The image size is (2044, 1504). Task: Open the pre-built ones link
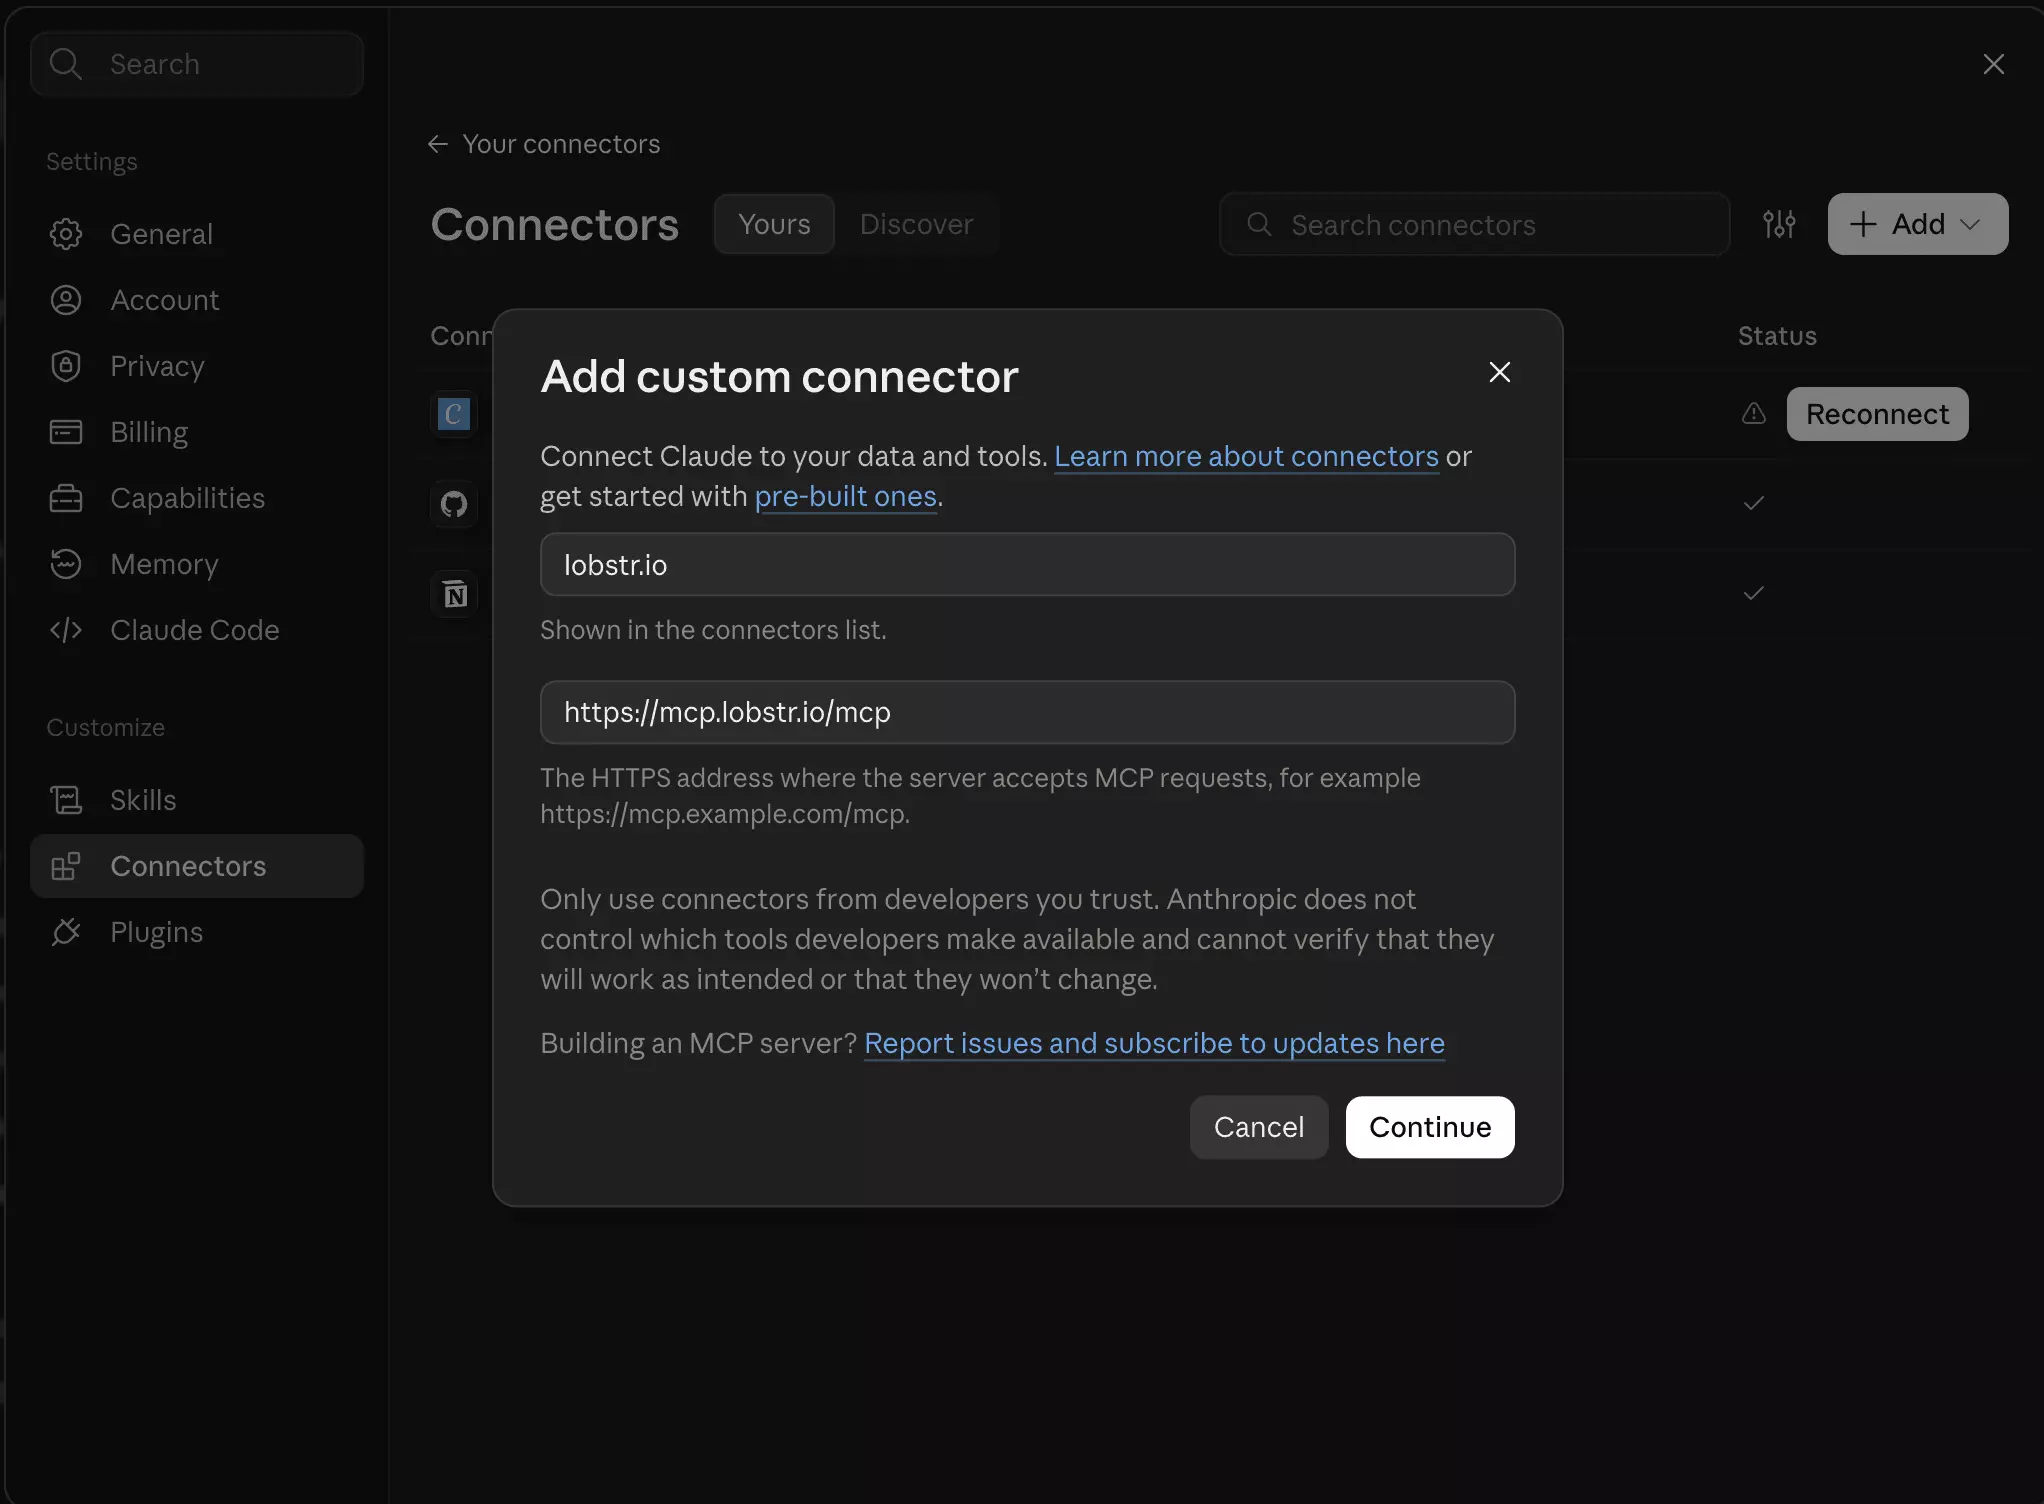click(x=845, y=496)
